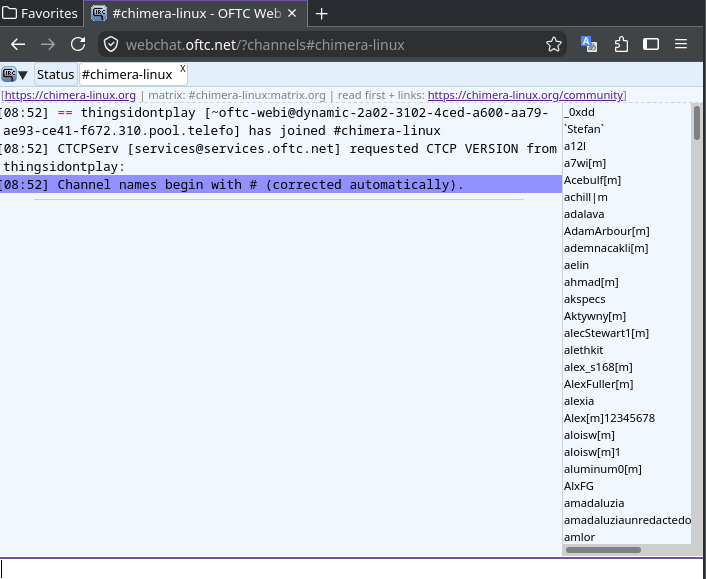Select the #chimera-linux channel tab
The width and height of the screenshot is (706, 579).
pos(127,74)
